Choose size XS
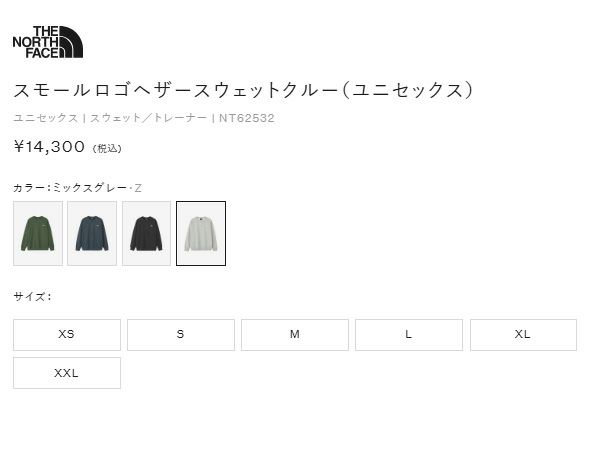This screenshot has height=450, width=600. (x=67, y=335)
